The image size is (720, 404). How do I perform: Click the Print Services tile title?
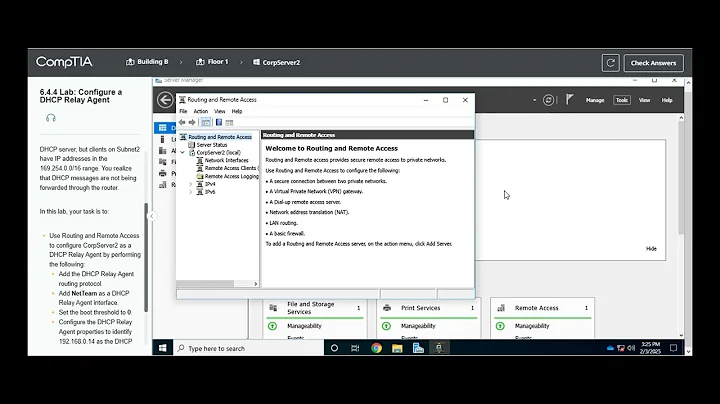click(x=420, y=308)
